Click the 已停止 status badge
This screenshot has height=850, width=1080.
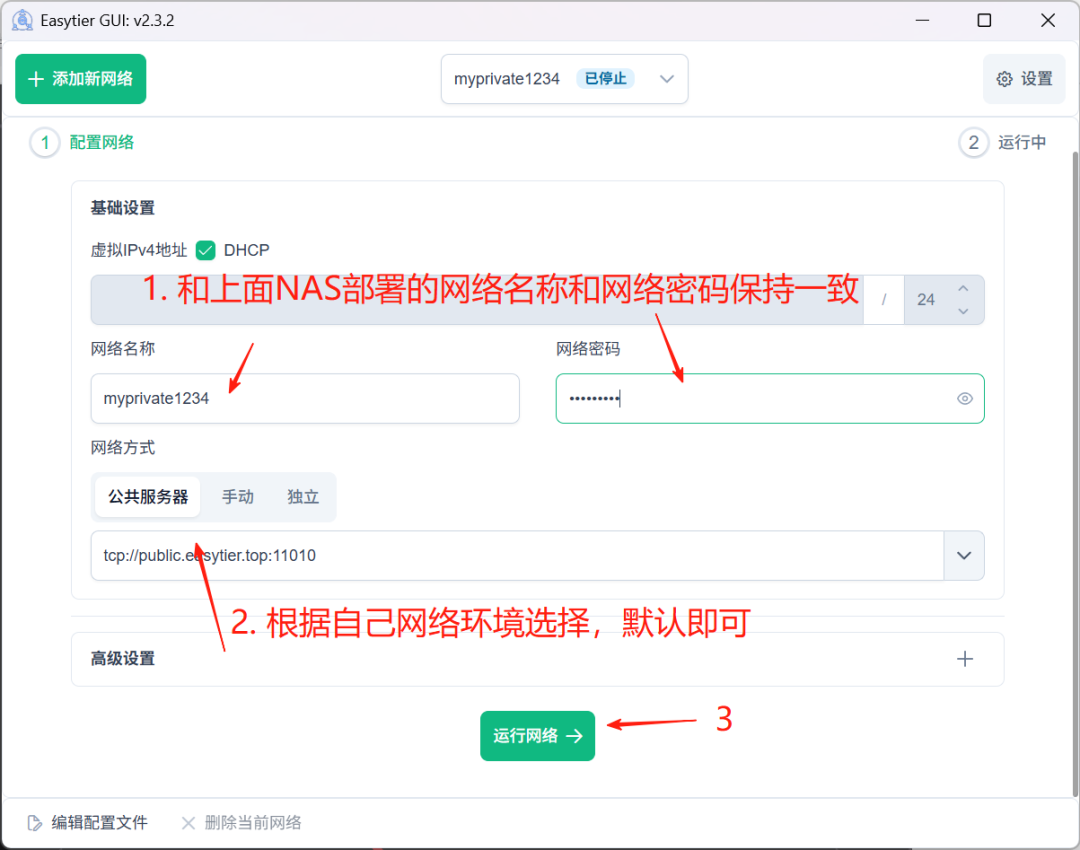pyautogui.click(x=605, y=79)
